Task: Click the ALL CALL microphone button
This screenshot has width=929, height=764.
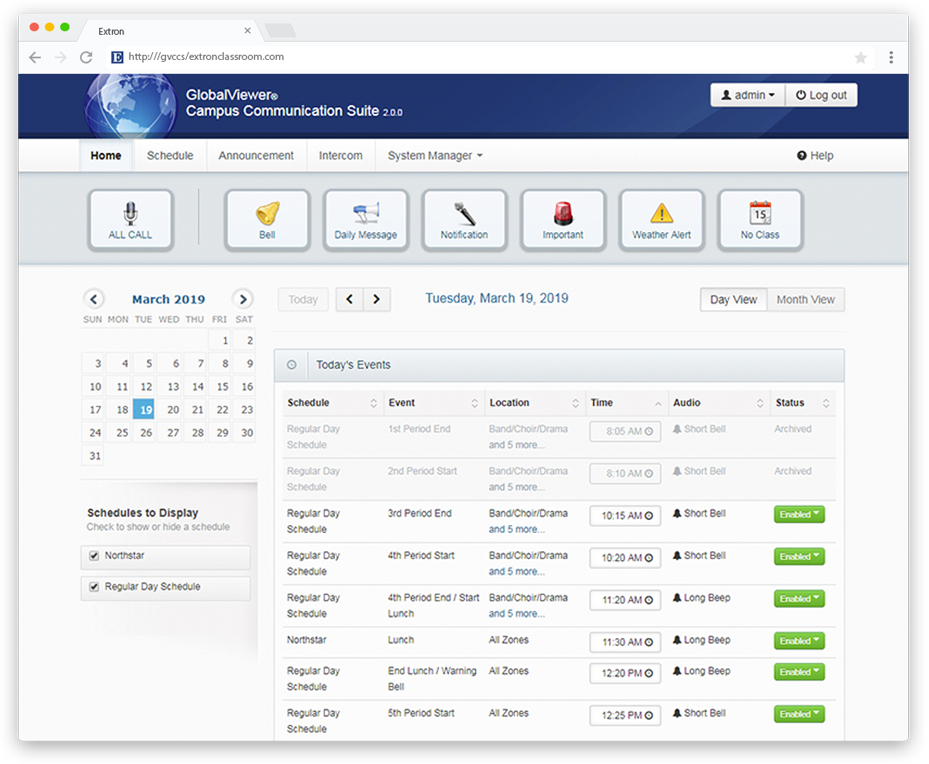Action: click(130, 220)
